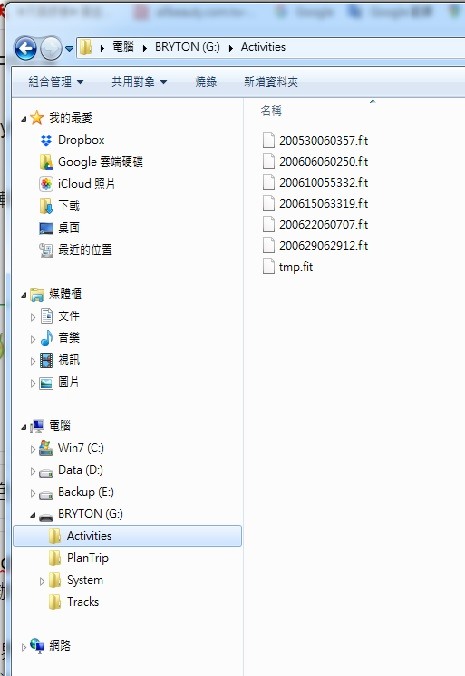Open the 視訊 library
Image resolution: width=465 pixels, height=676 pixels.
coord(69,360)
